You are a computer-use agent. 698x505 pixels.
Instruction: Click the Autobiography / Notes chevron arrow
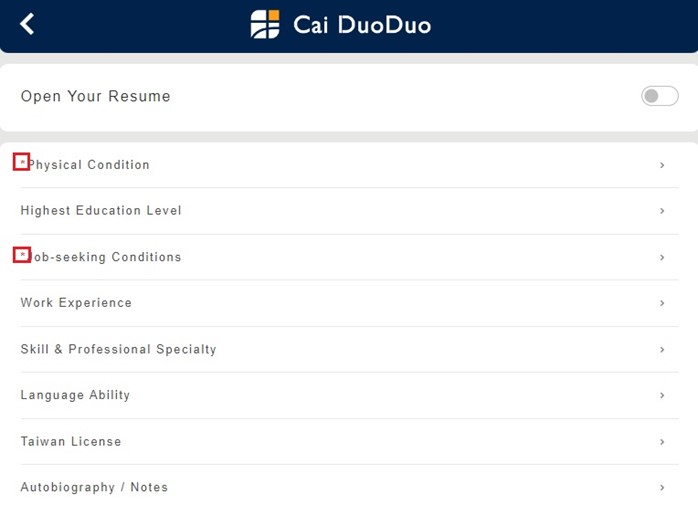662,487
